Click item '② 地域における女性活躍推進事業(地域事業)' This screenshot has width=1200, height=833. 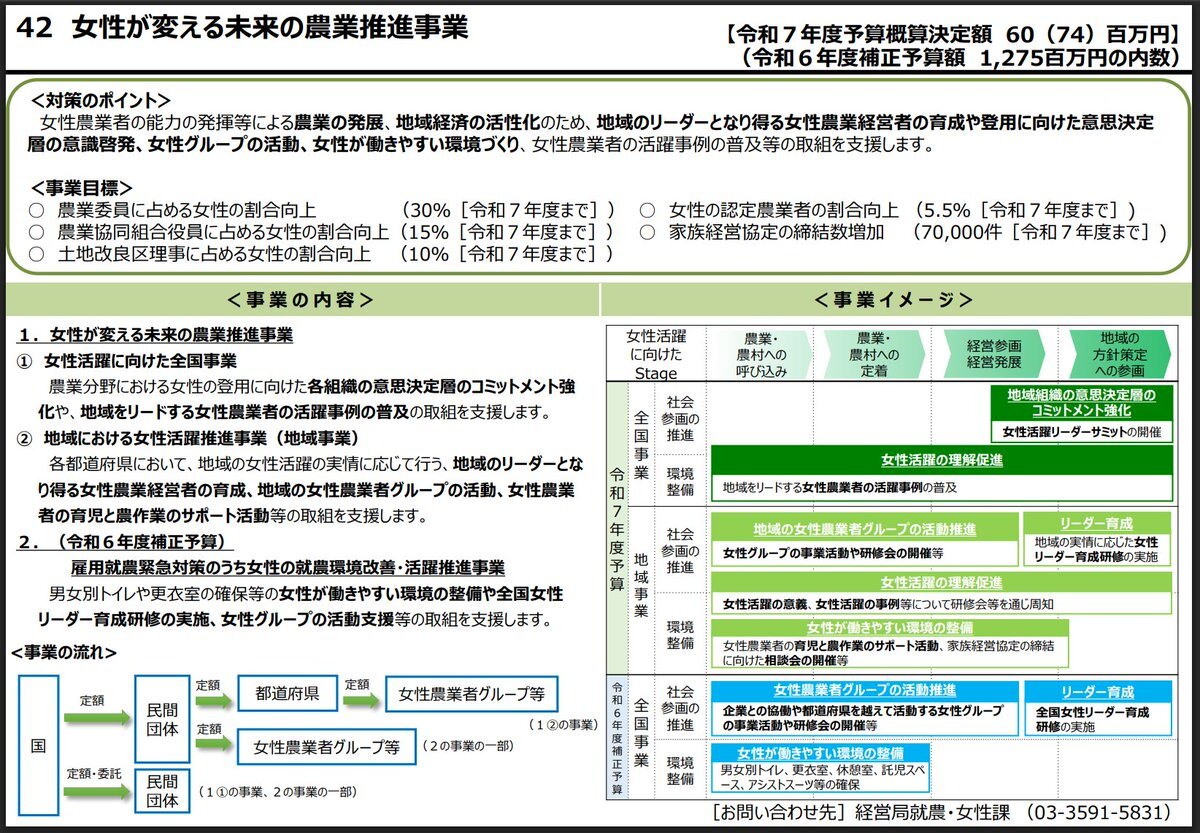click(x=189, y=438)
